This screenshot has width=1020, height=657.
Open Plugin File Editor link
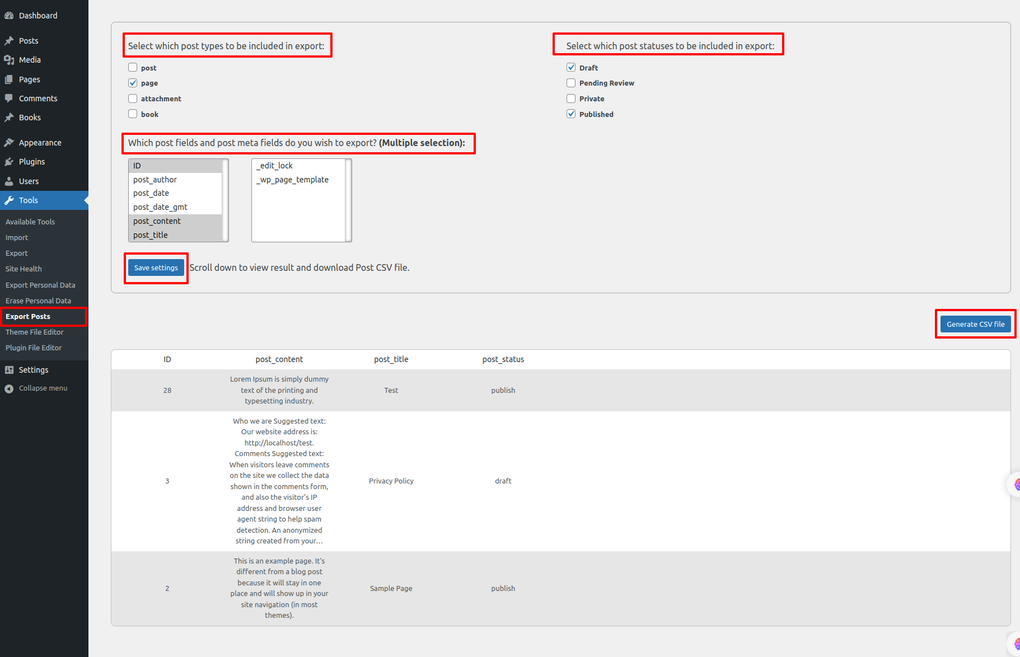(x=34, y=347)
